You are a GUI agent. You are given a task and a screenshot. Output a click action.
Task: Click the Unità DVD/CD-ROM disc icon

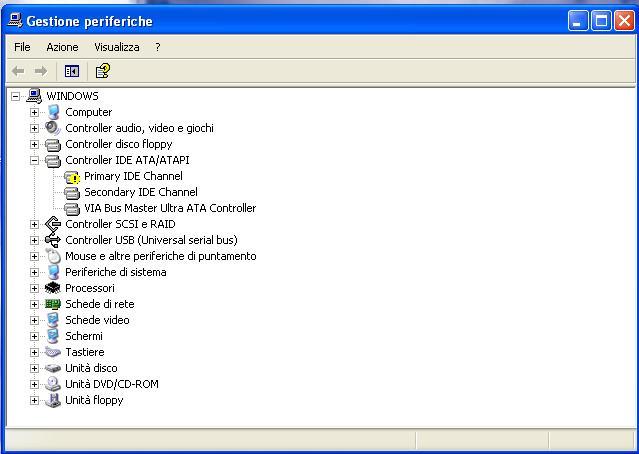(x=53, y=384)
